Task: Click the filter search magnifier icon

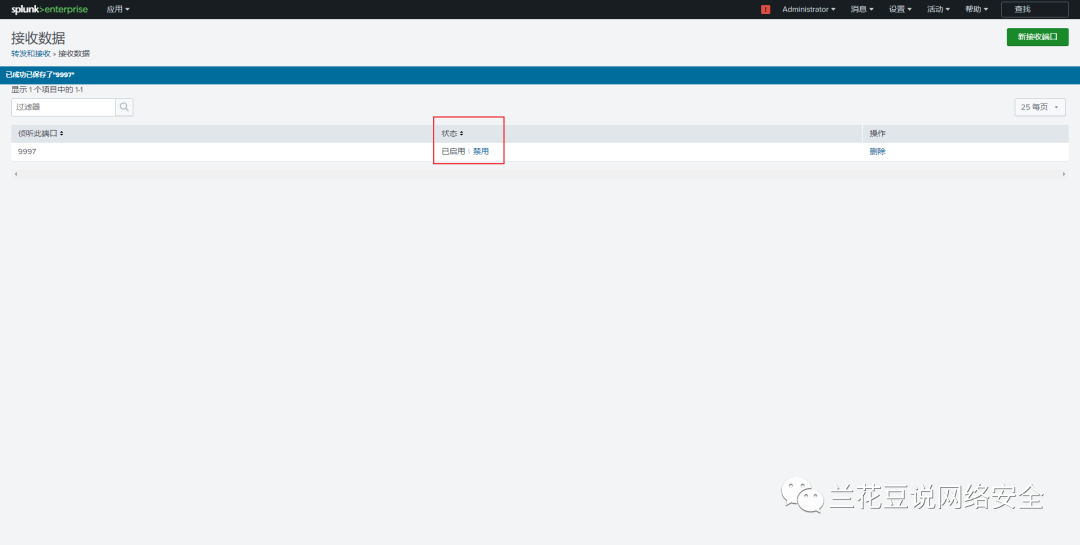Action: [124, 107]
